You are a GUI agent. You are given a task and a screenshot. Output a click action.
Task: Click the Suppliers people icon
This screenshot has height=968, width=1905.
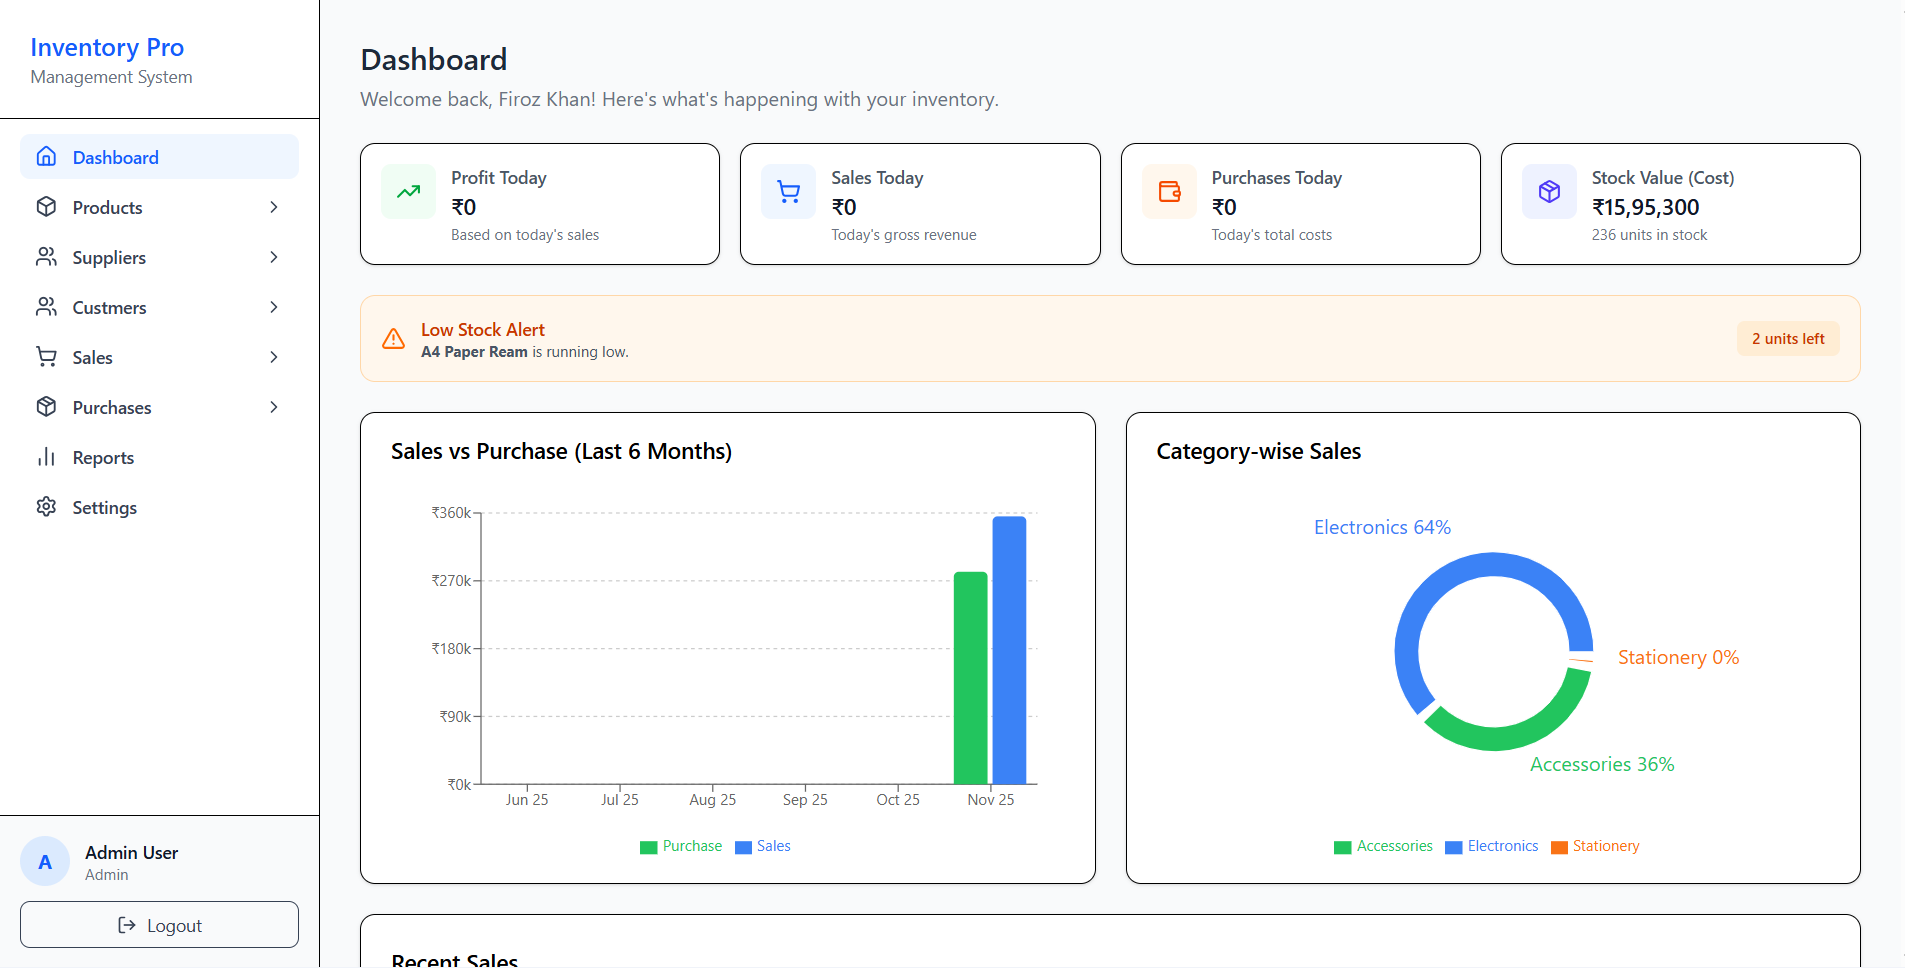click(x=46, y=257)
